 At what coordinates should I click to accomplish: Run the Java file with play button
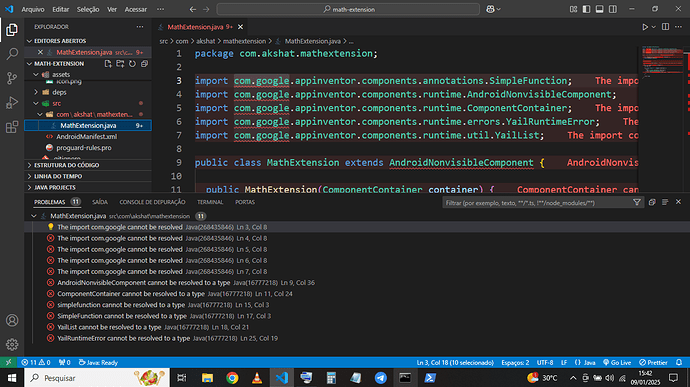645,27
